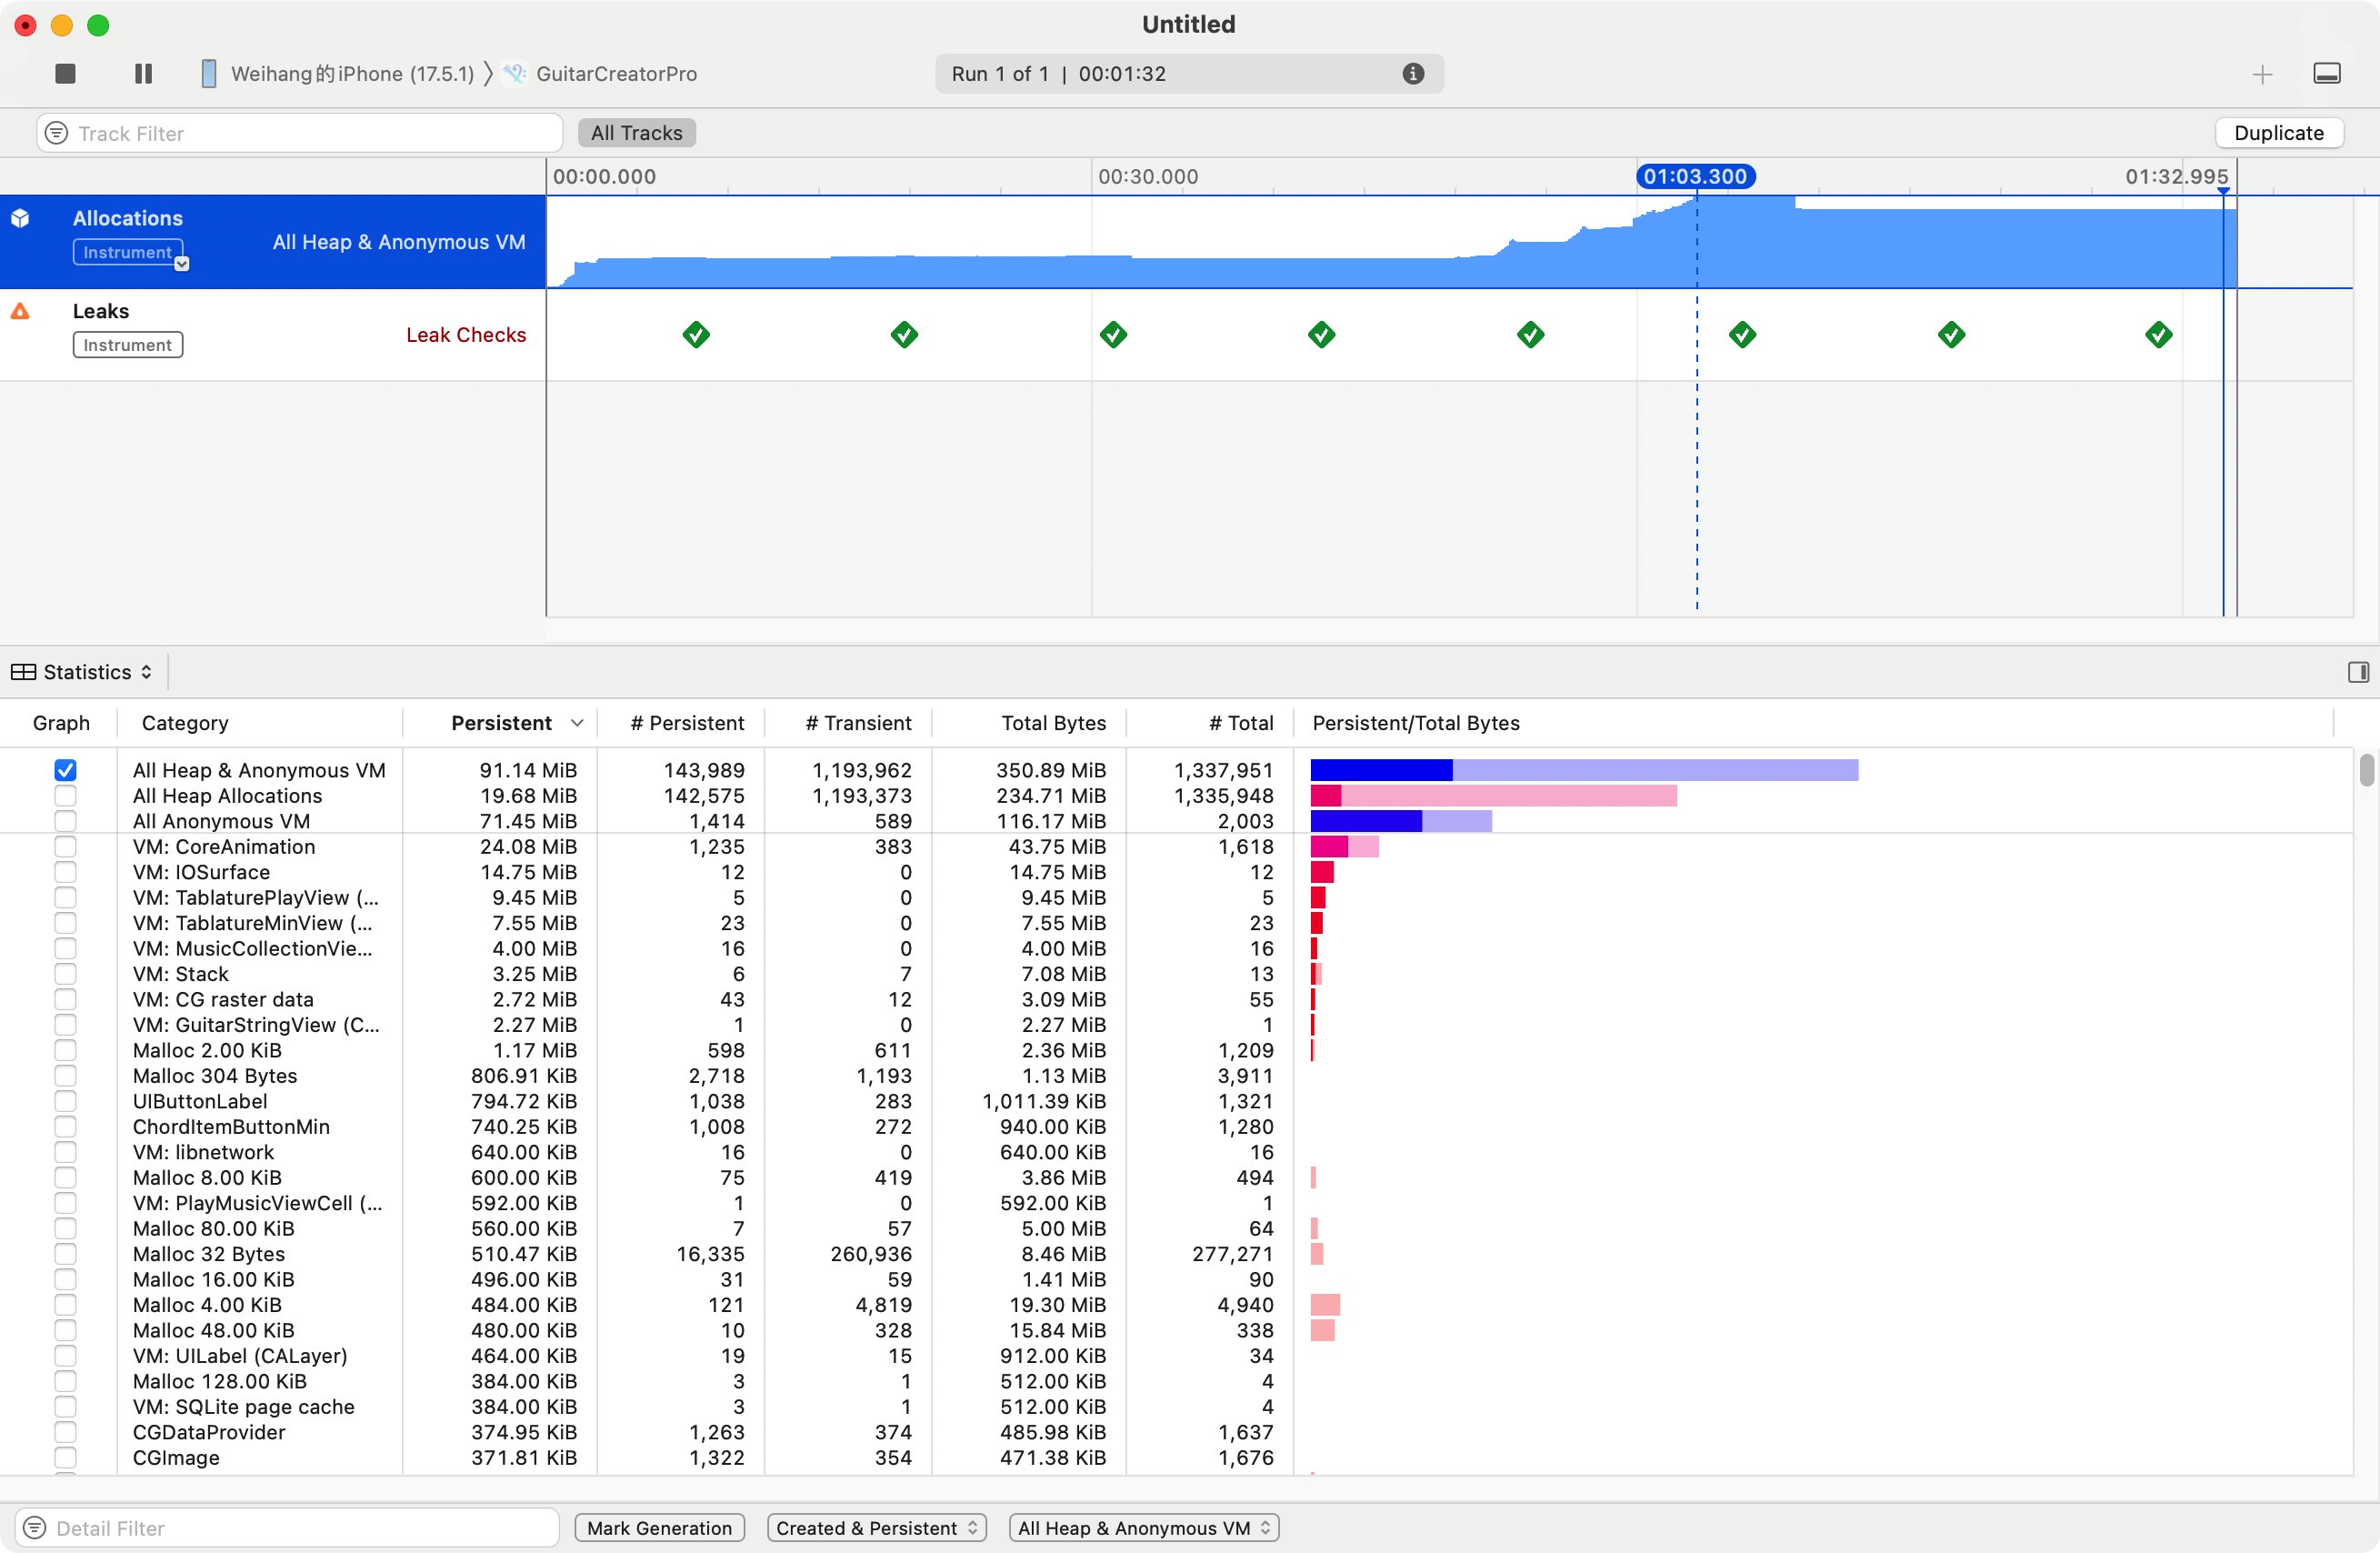Screen dimensions: 2380x1553
Task: Enable graph for CGImage row
Action: 65,1457
